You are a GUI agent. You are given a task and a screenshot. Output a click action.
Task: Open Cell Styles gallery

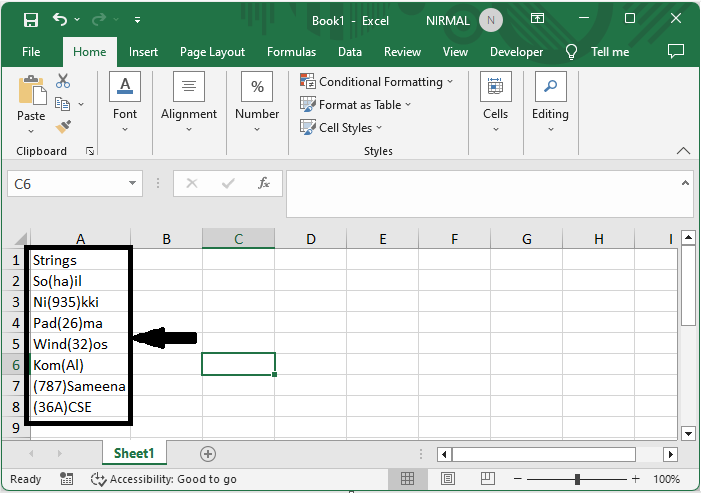click(x=341, y=127)
